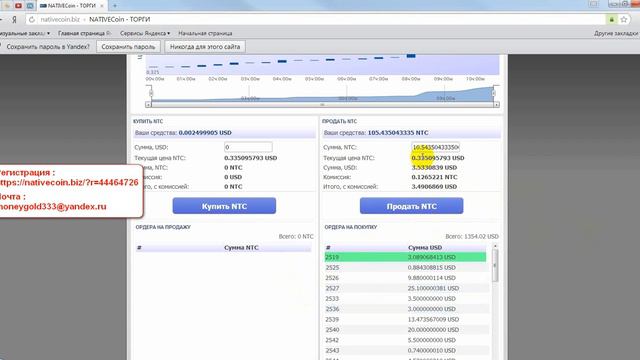
Task: Click the Сумма USD column header
Action: point(425,248)
